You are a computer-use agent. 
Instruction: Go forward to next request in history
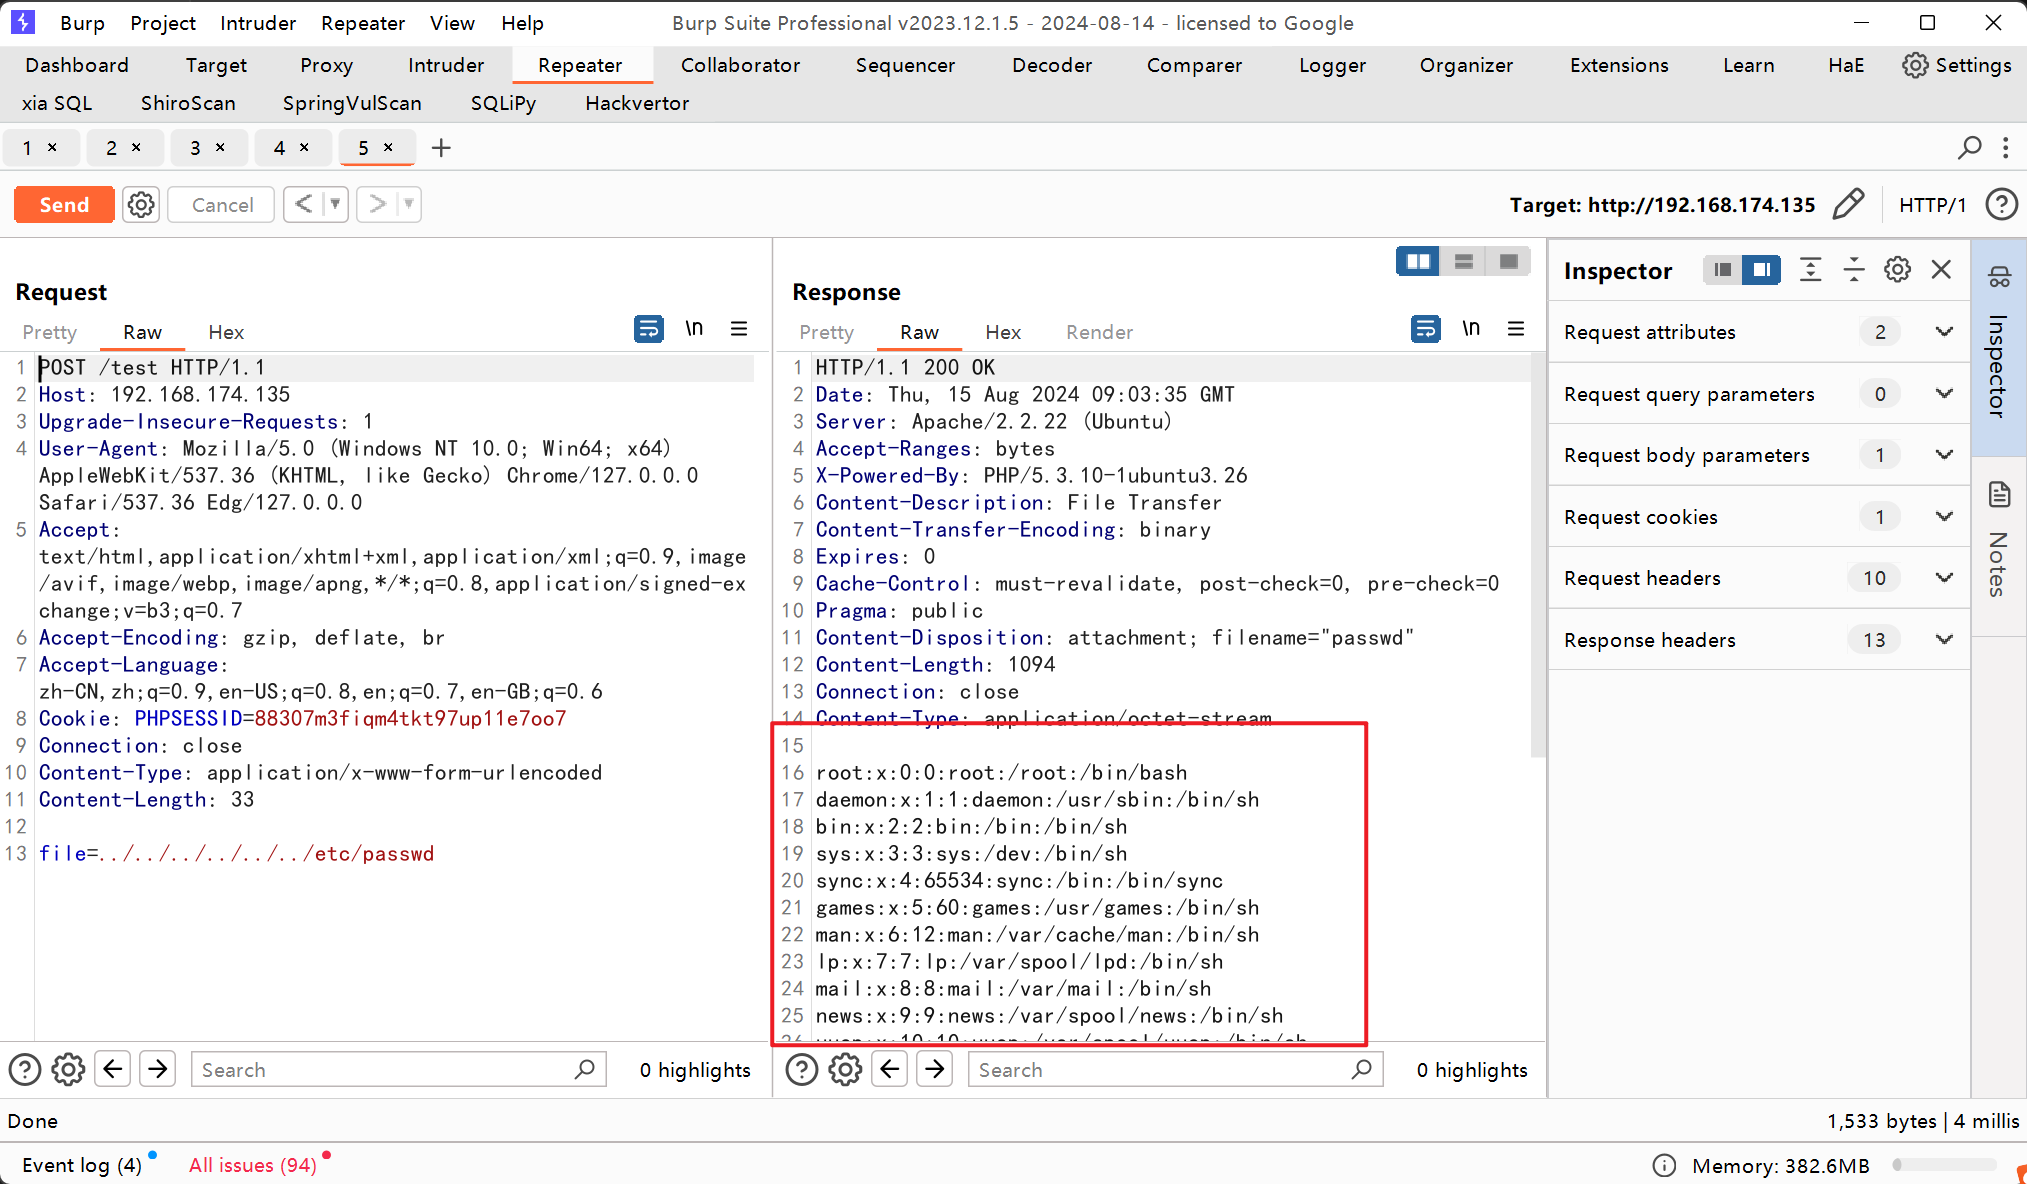point(377,205)
